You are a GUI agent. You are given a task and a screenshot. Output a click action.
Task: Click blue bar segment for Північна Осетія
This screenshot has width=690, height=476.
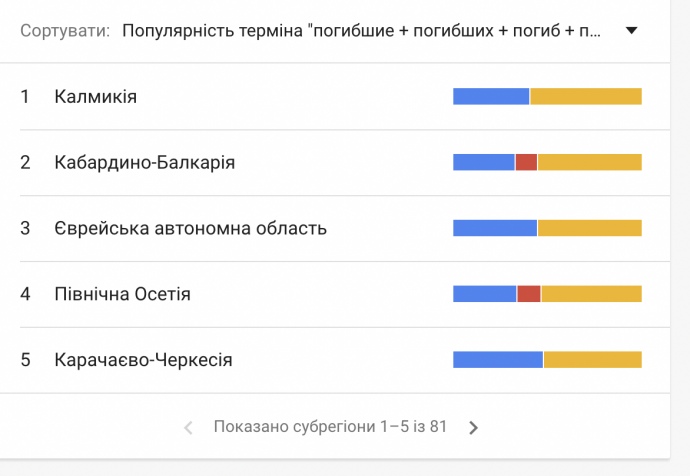pyautogui.click(x=485, y=294)
